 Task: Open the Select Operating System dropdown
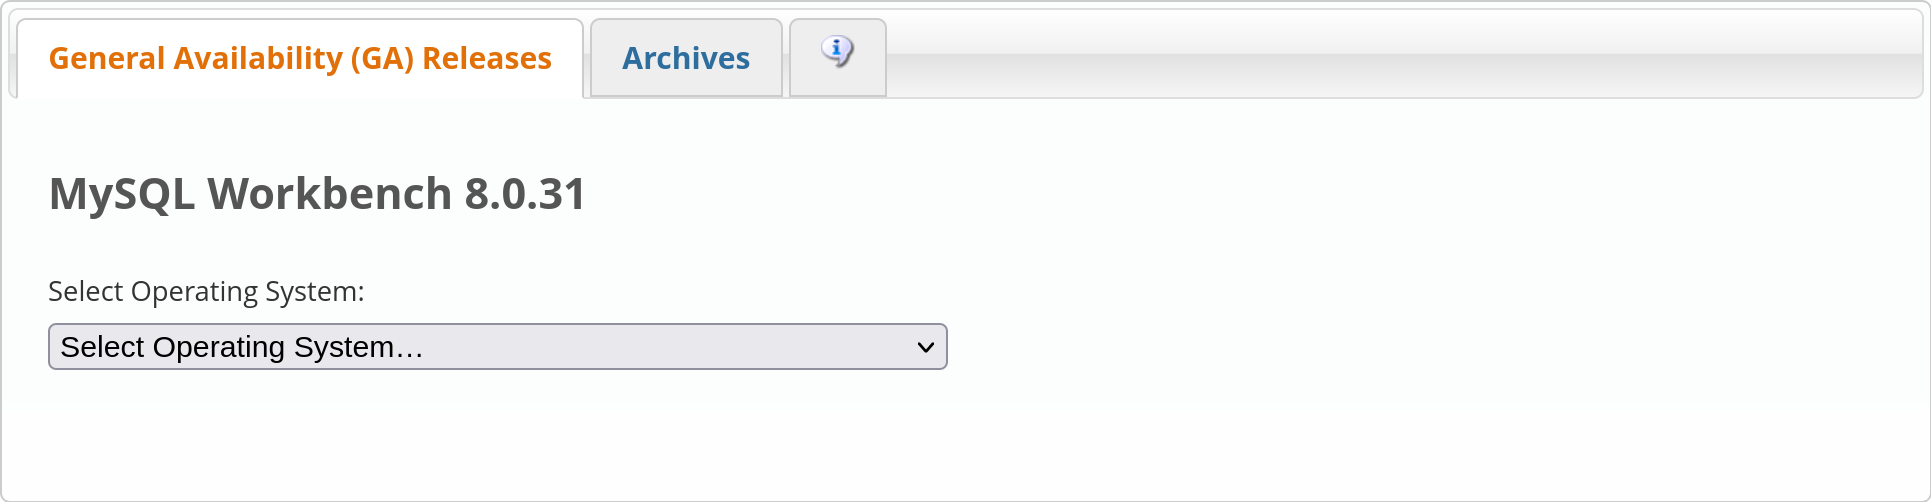coord(497,347)
